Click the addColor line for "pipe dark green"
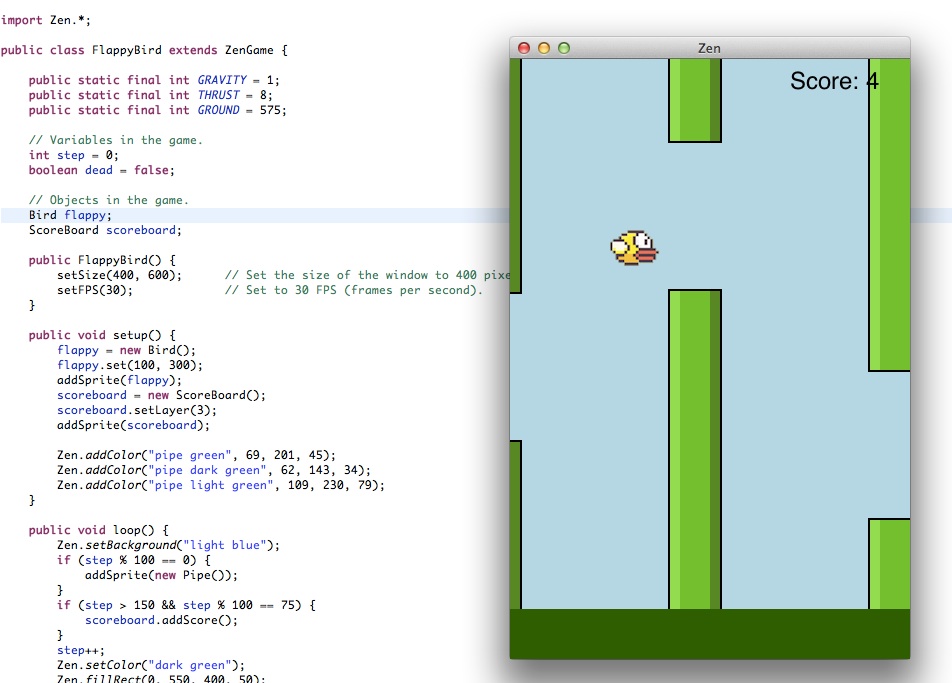This screenshot has width=952, height=683. [x=214, y=470]
